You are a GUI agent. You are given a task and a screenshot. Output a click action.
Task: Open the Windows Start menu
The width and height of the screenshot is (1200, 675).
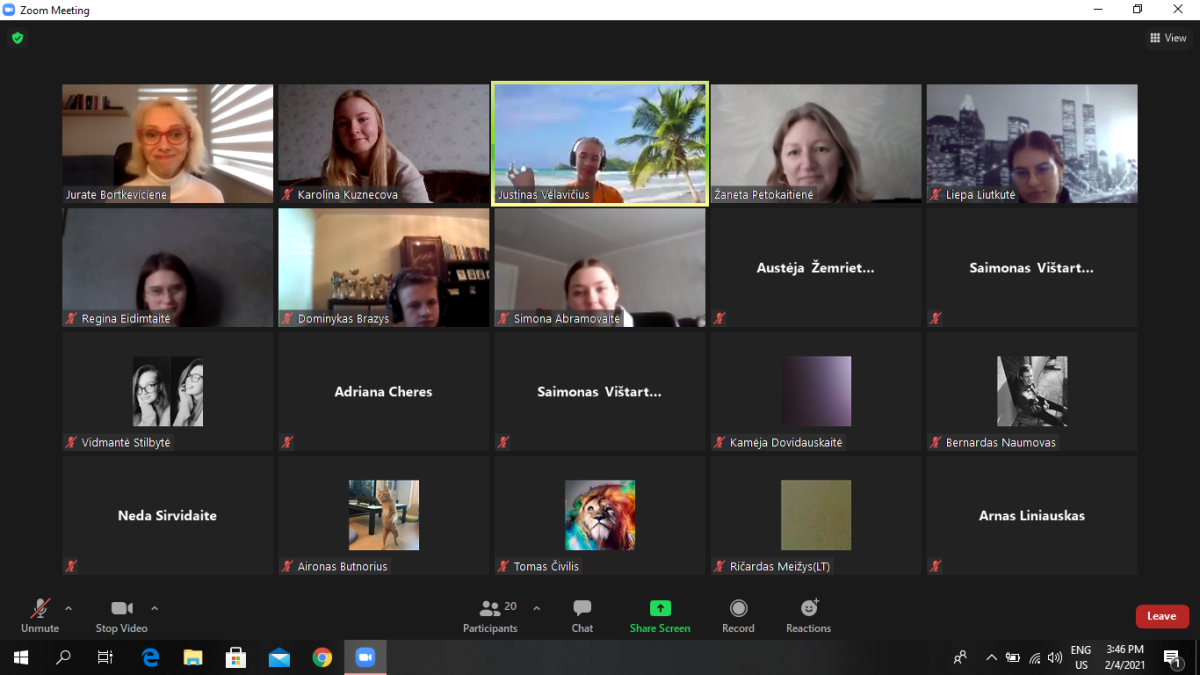coord(20,657)
